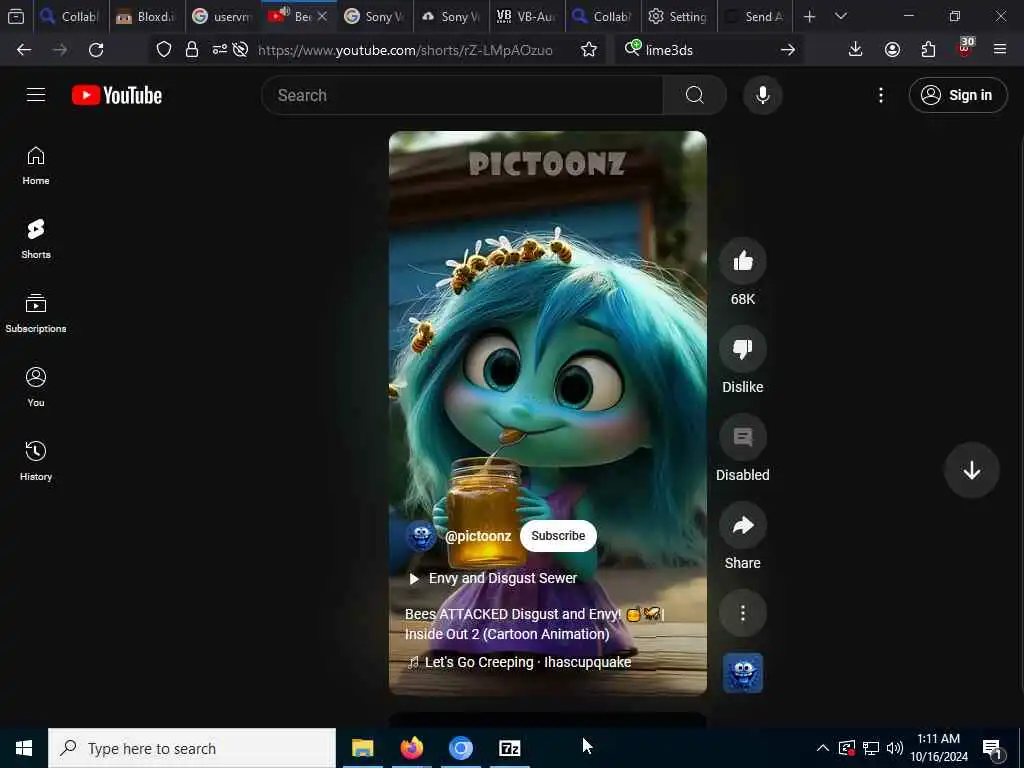
Task: Open Home in the YouTube sidebar
Action: pos(36,166)
